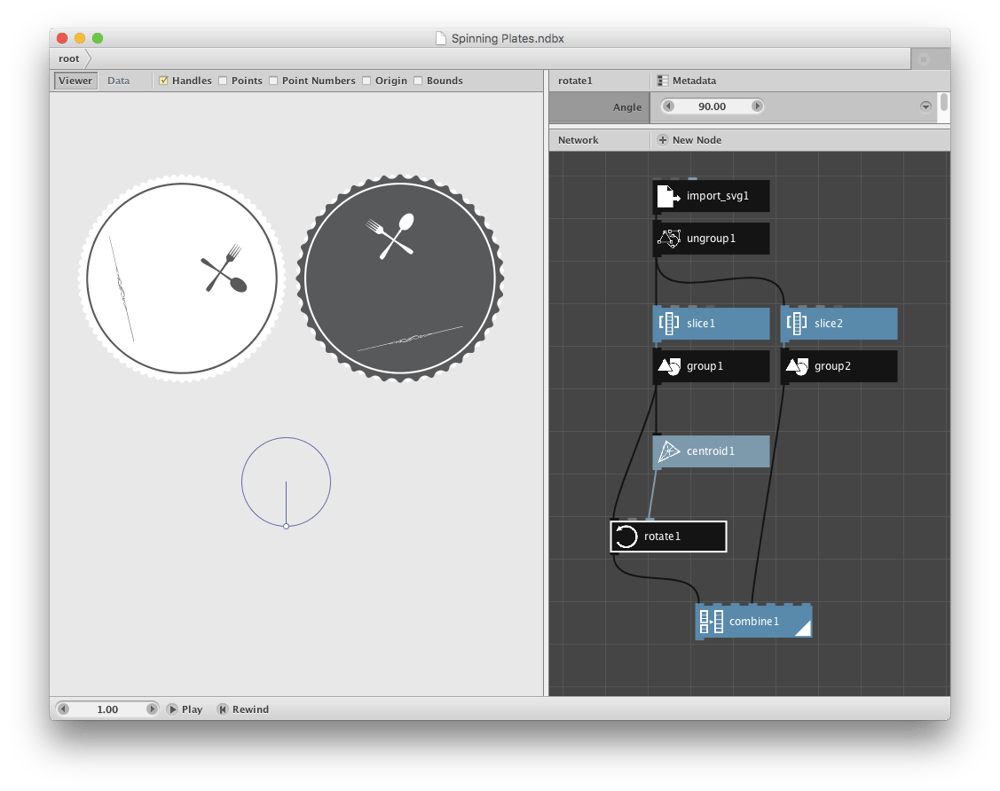
Task: Click the group2 node shapes icon
Action: tap(797, 366)
